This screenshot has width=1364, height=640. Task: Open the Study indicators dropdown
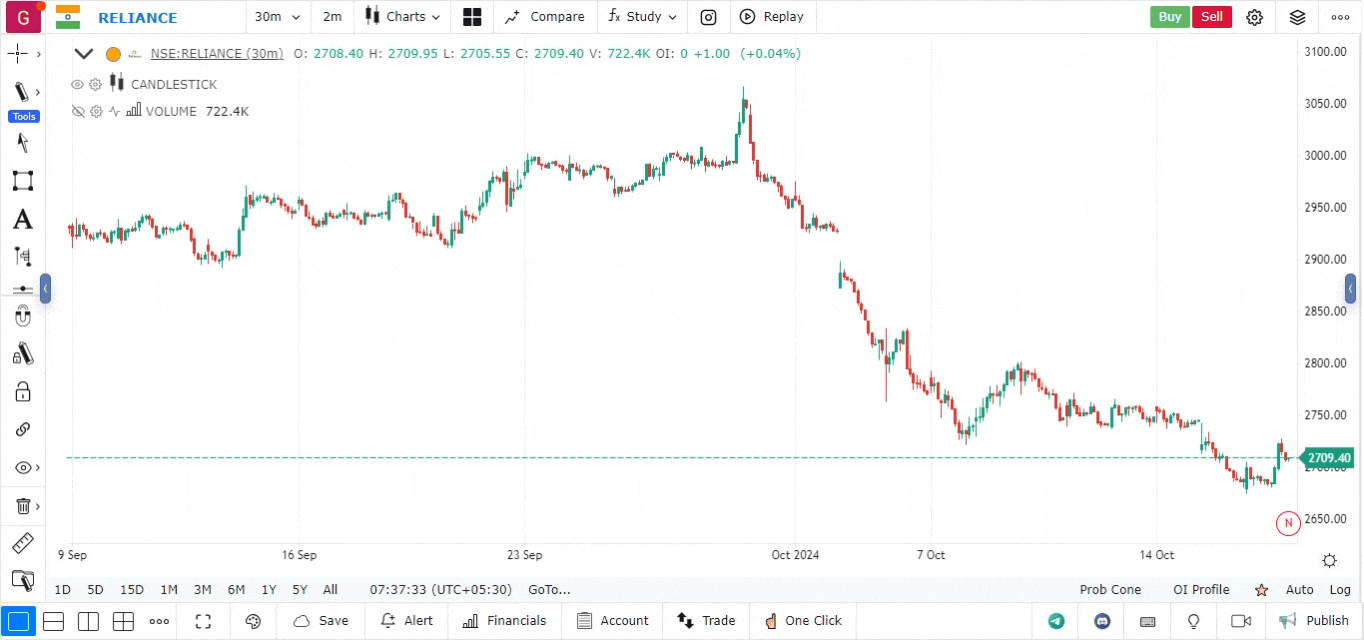click(642, 17)
